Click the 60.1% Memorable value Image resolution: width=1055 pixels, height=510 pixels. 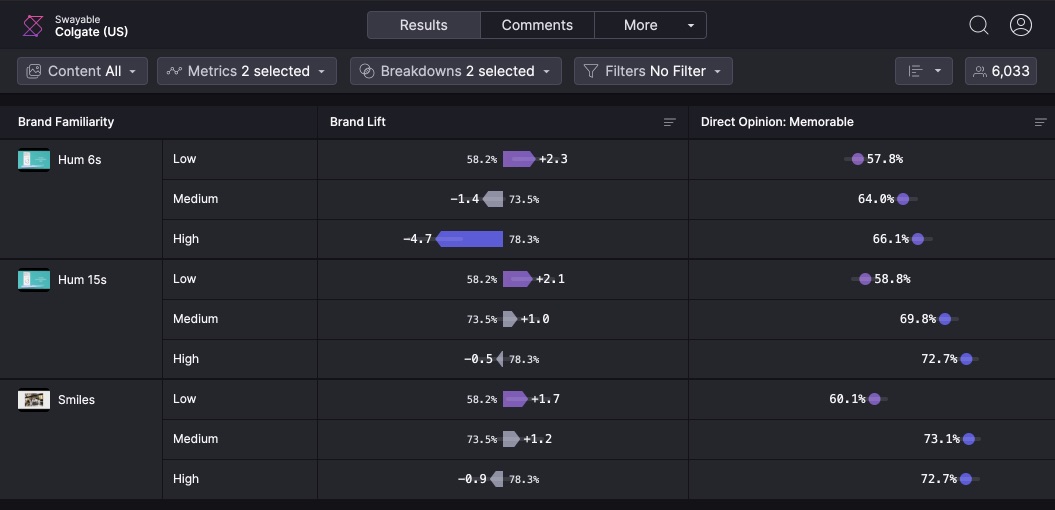pyautogui.click(x=847, y=399)
